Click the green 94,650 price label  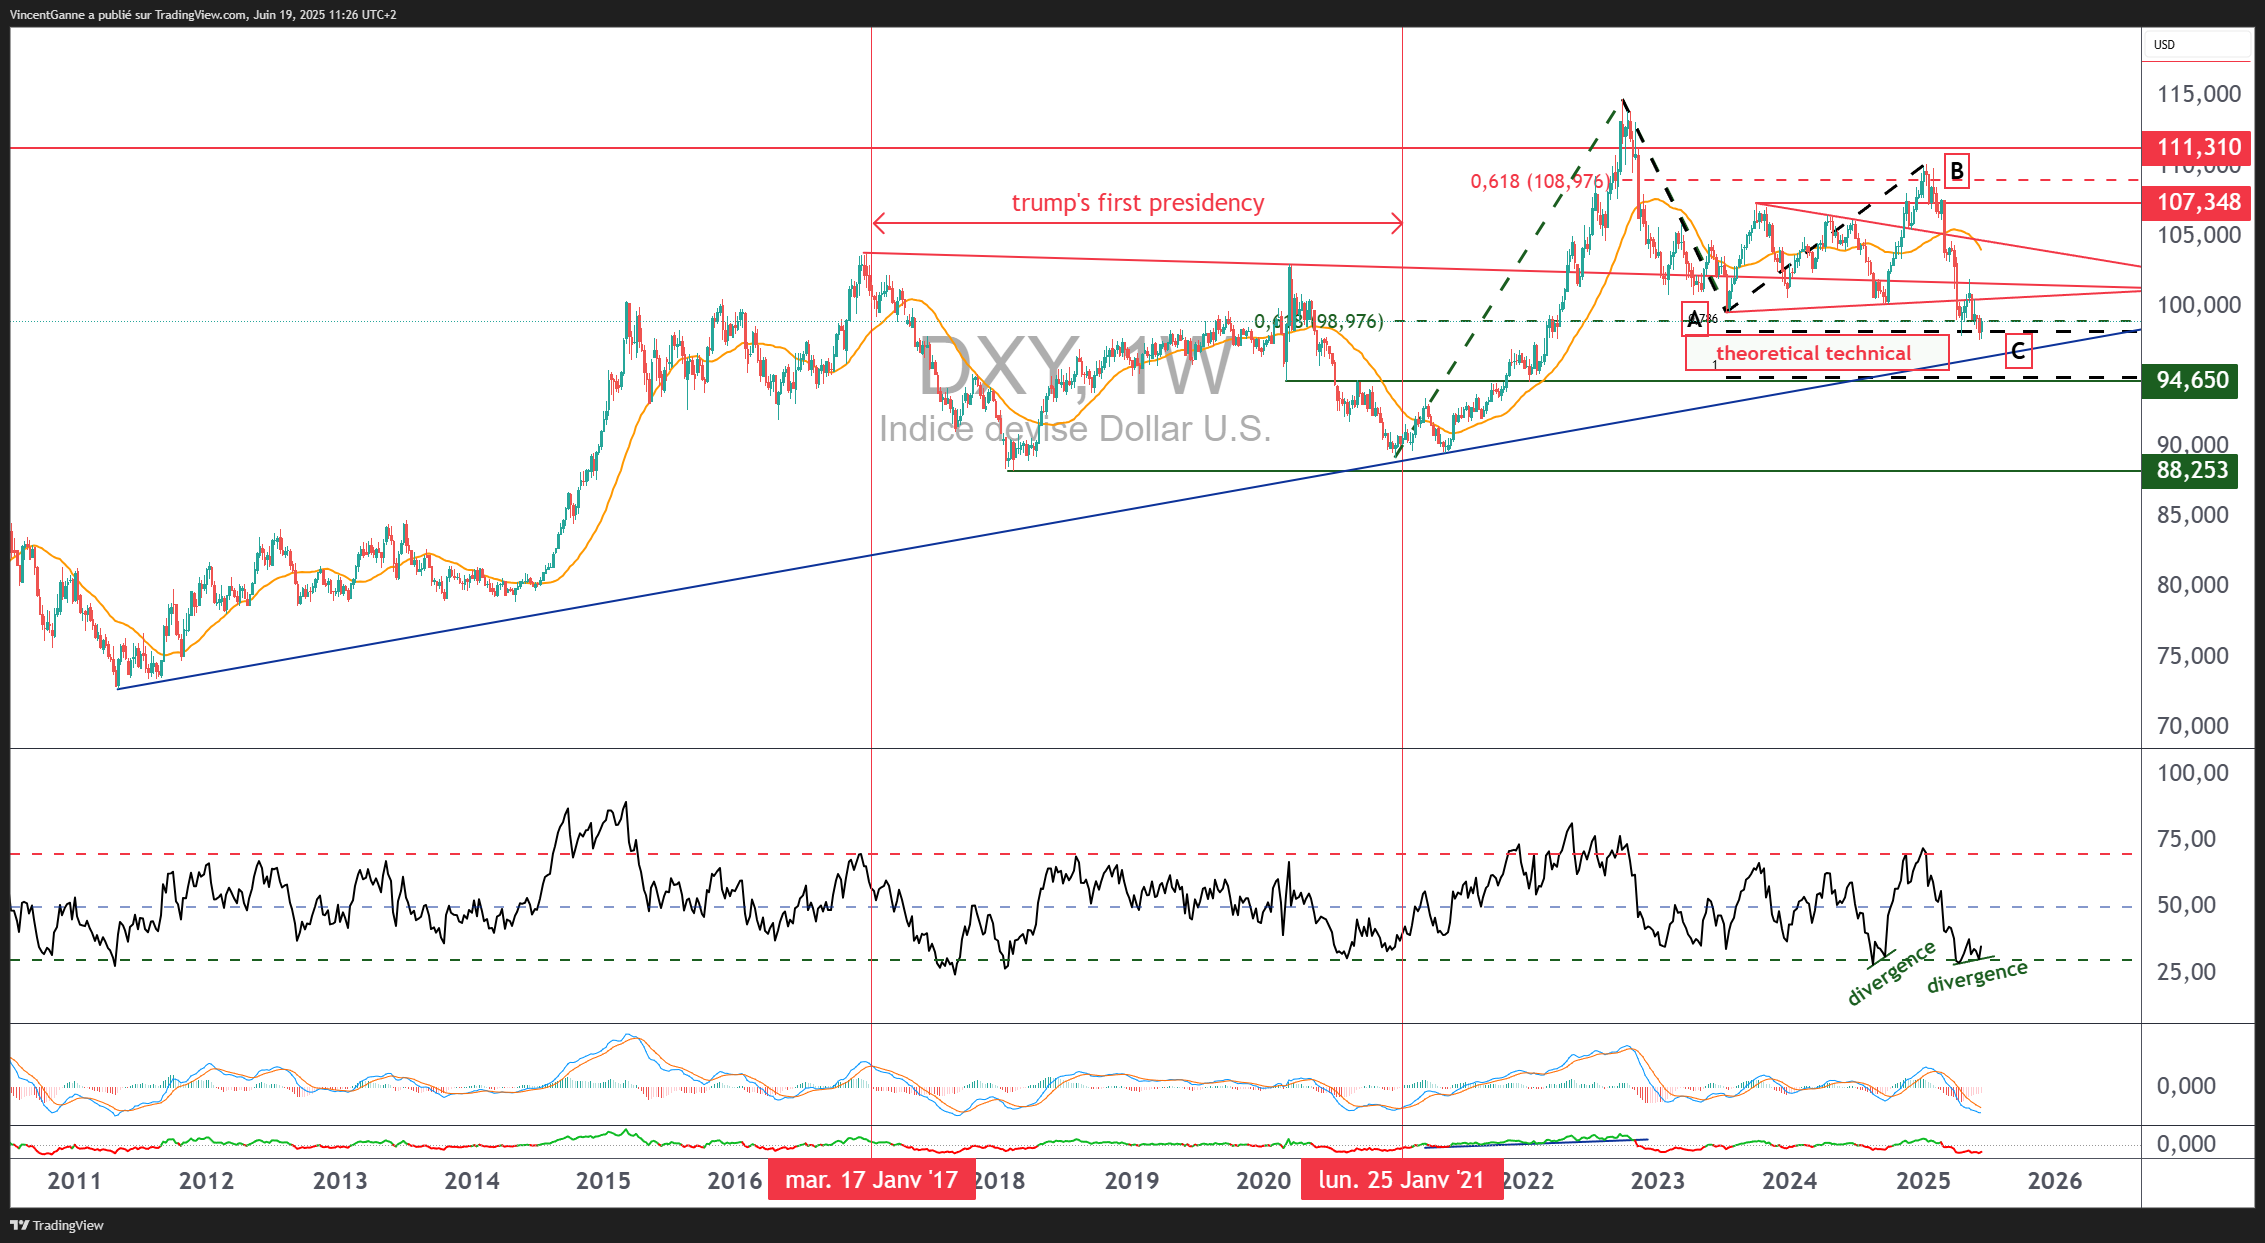pos(2191,381)
